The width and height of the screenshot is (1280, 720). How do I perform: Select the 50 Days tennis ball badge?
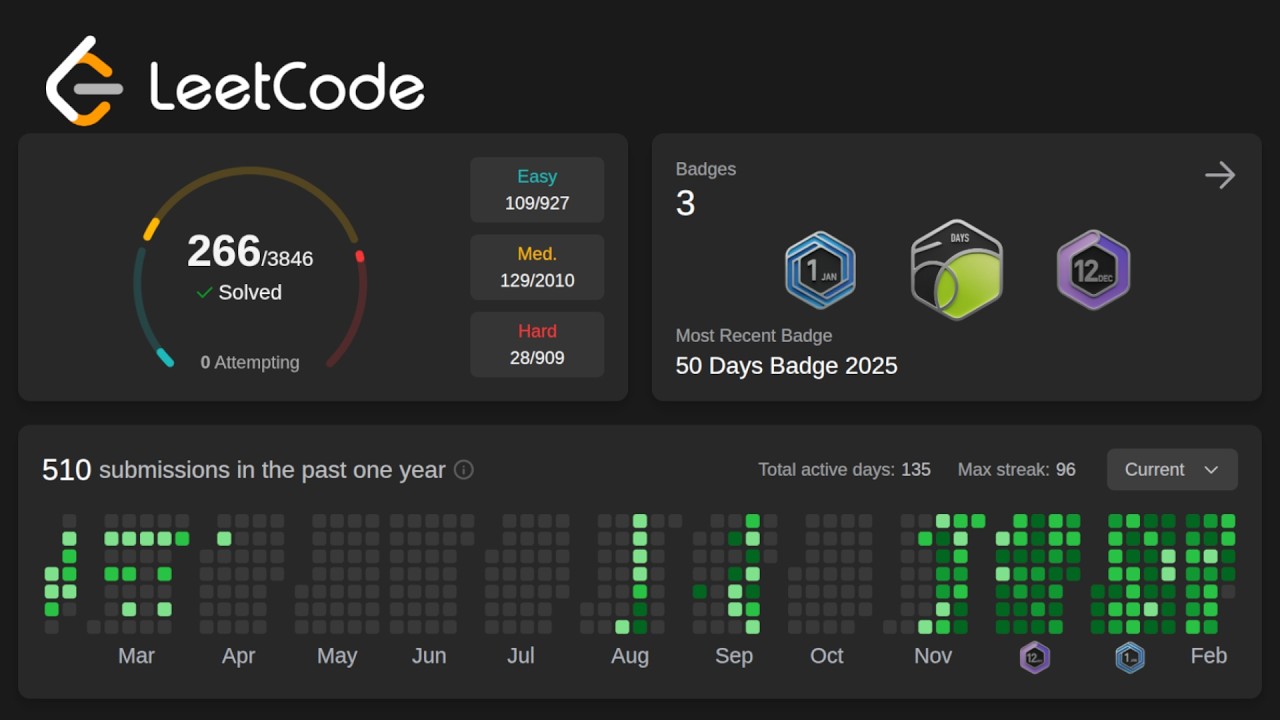[956, 270]
